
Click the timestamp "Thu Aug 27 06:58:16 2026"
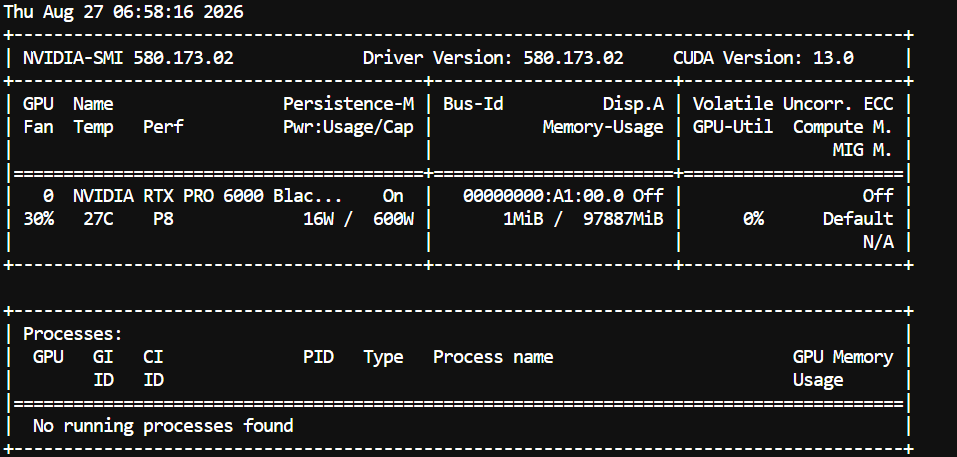click(123, 12)
